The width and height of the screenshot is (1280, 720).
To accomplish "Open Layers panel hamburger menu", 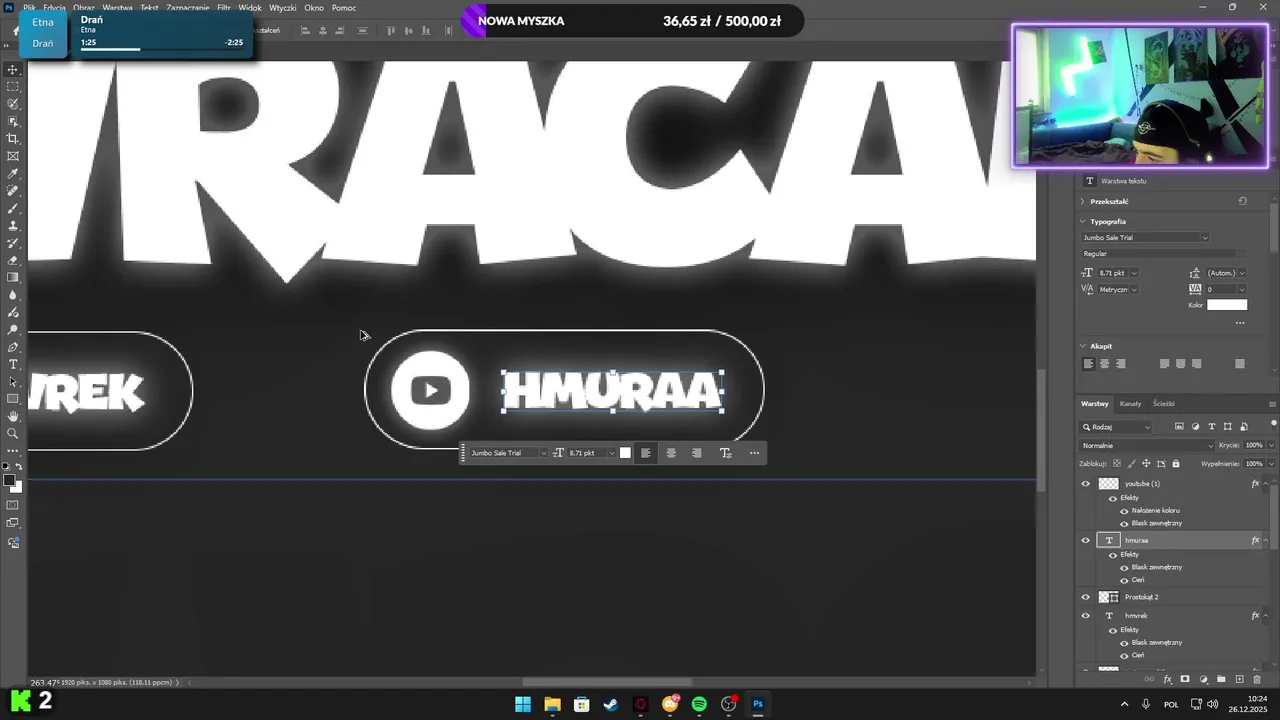I will click(1272, 404).
